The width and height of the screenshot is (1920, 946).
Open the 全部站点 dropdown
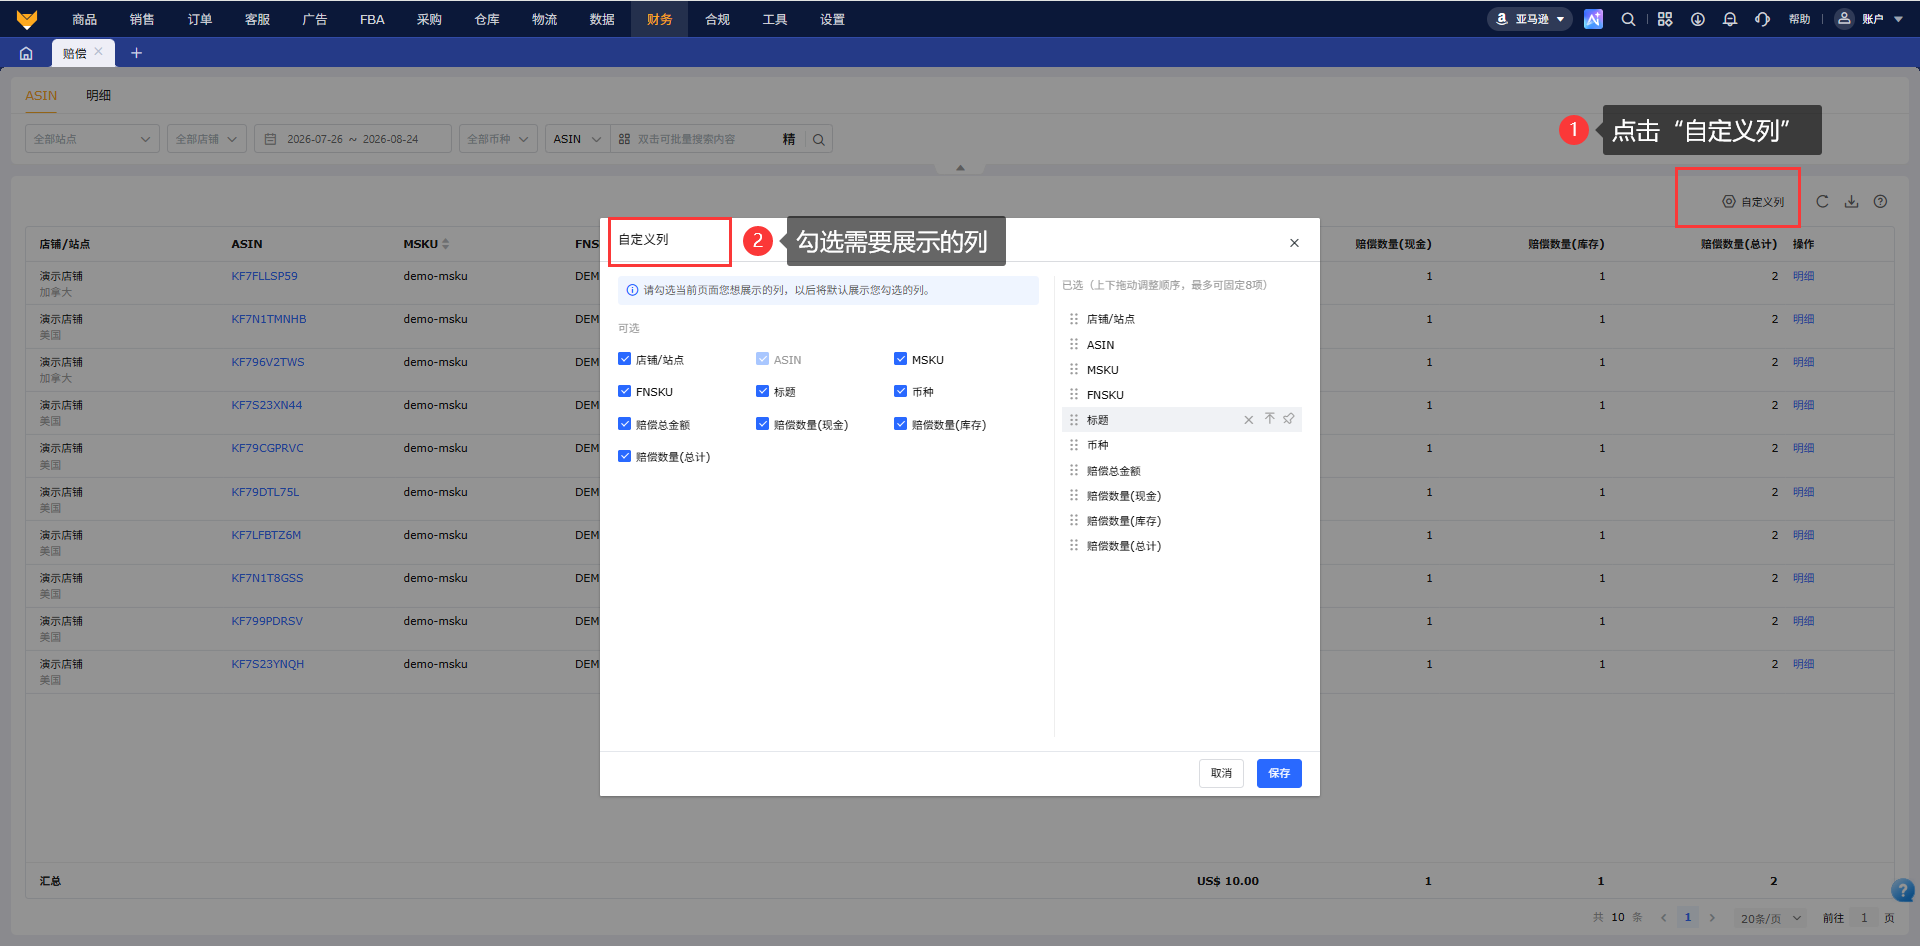pos(92,139)
